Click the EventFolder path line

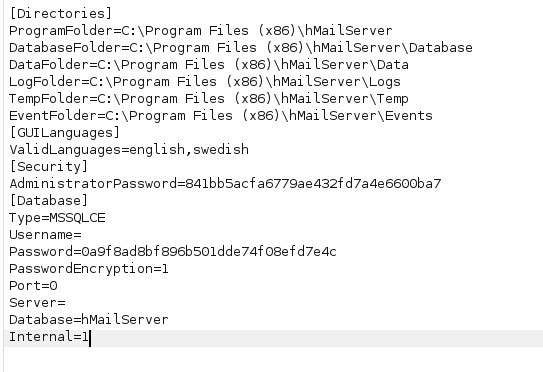point(221,115)
